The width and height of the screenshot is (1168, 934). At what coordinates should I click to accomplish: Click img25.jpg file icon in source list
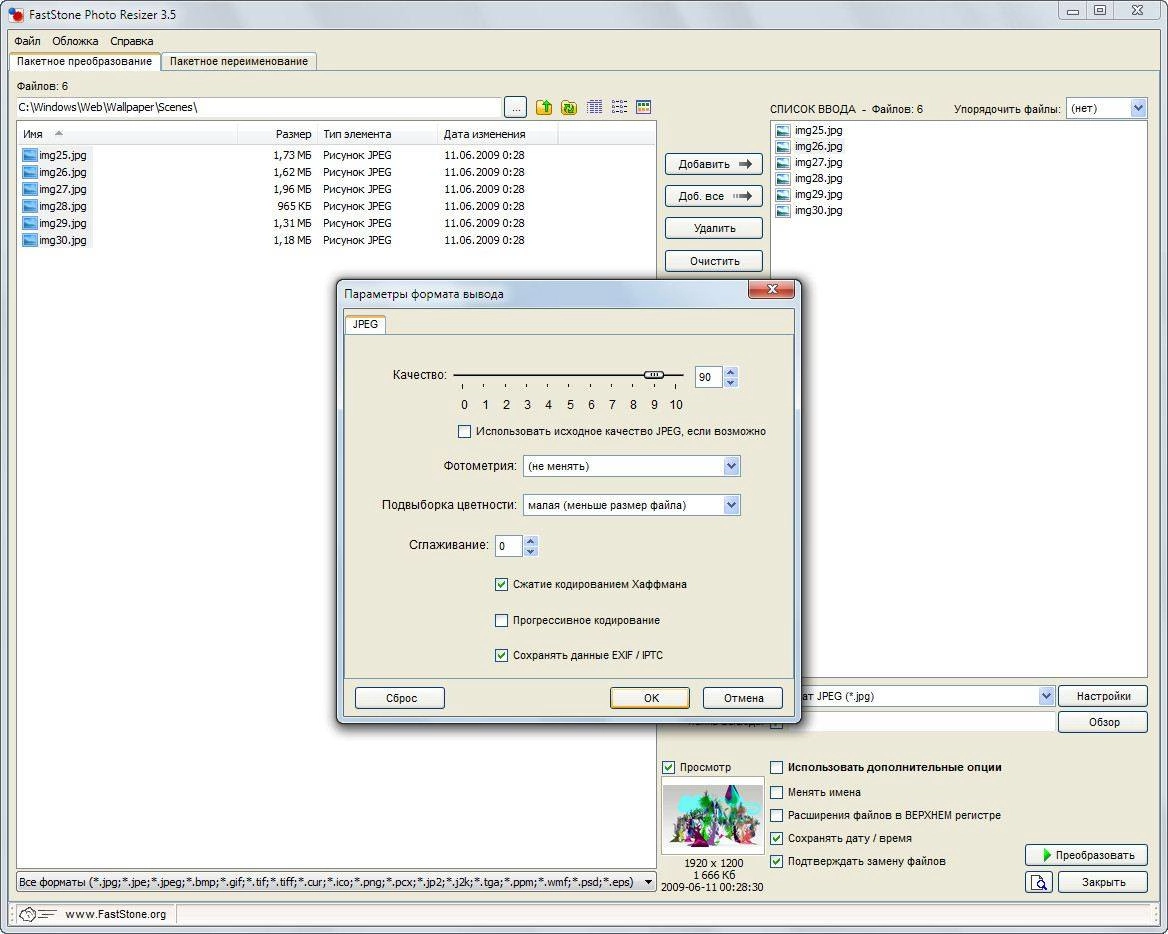(x=30, y=155)
